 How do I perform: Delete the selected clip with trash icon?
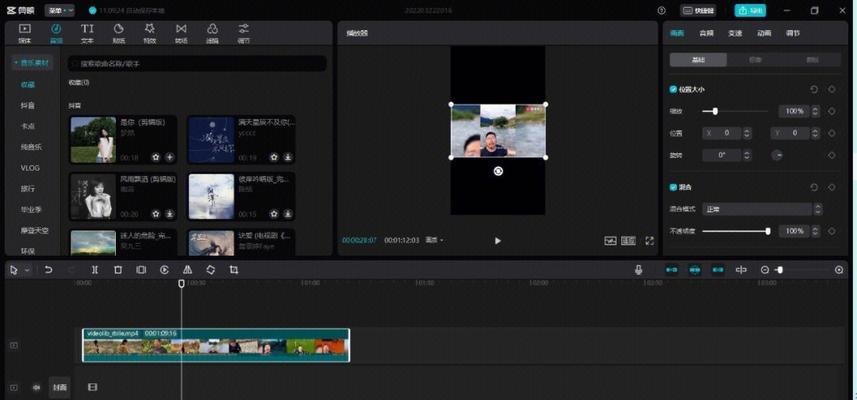tap(118, 270)
